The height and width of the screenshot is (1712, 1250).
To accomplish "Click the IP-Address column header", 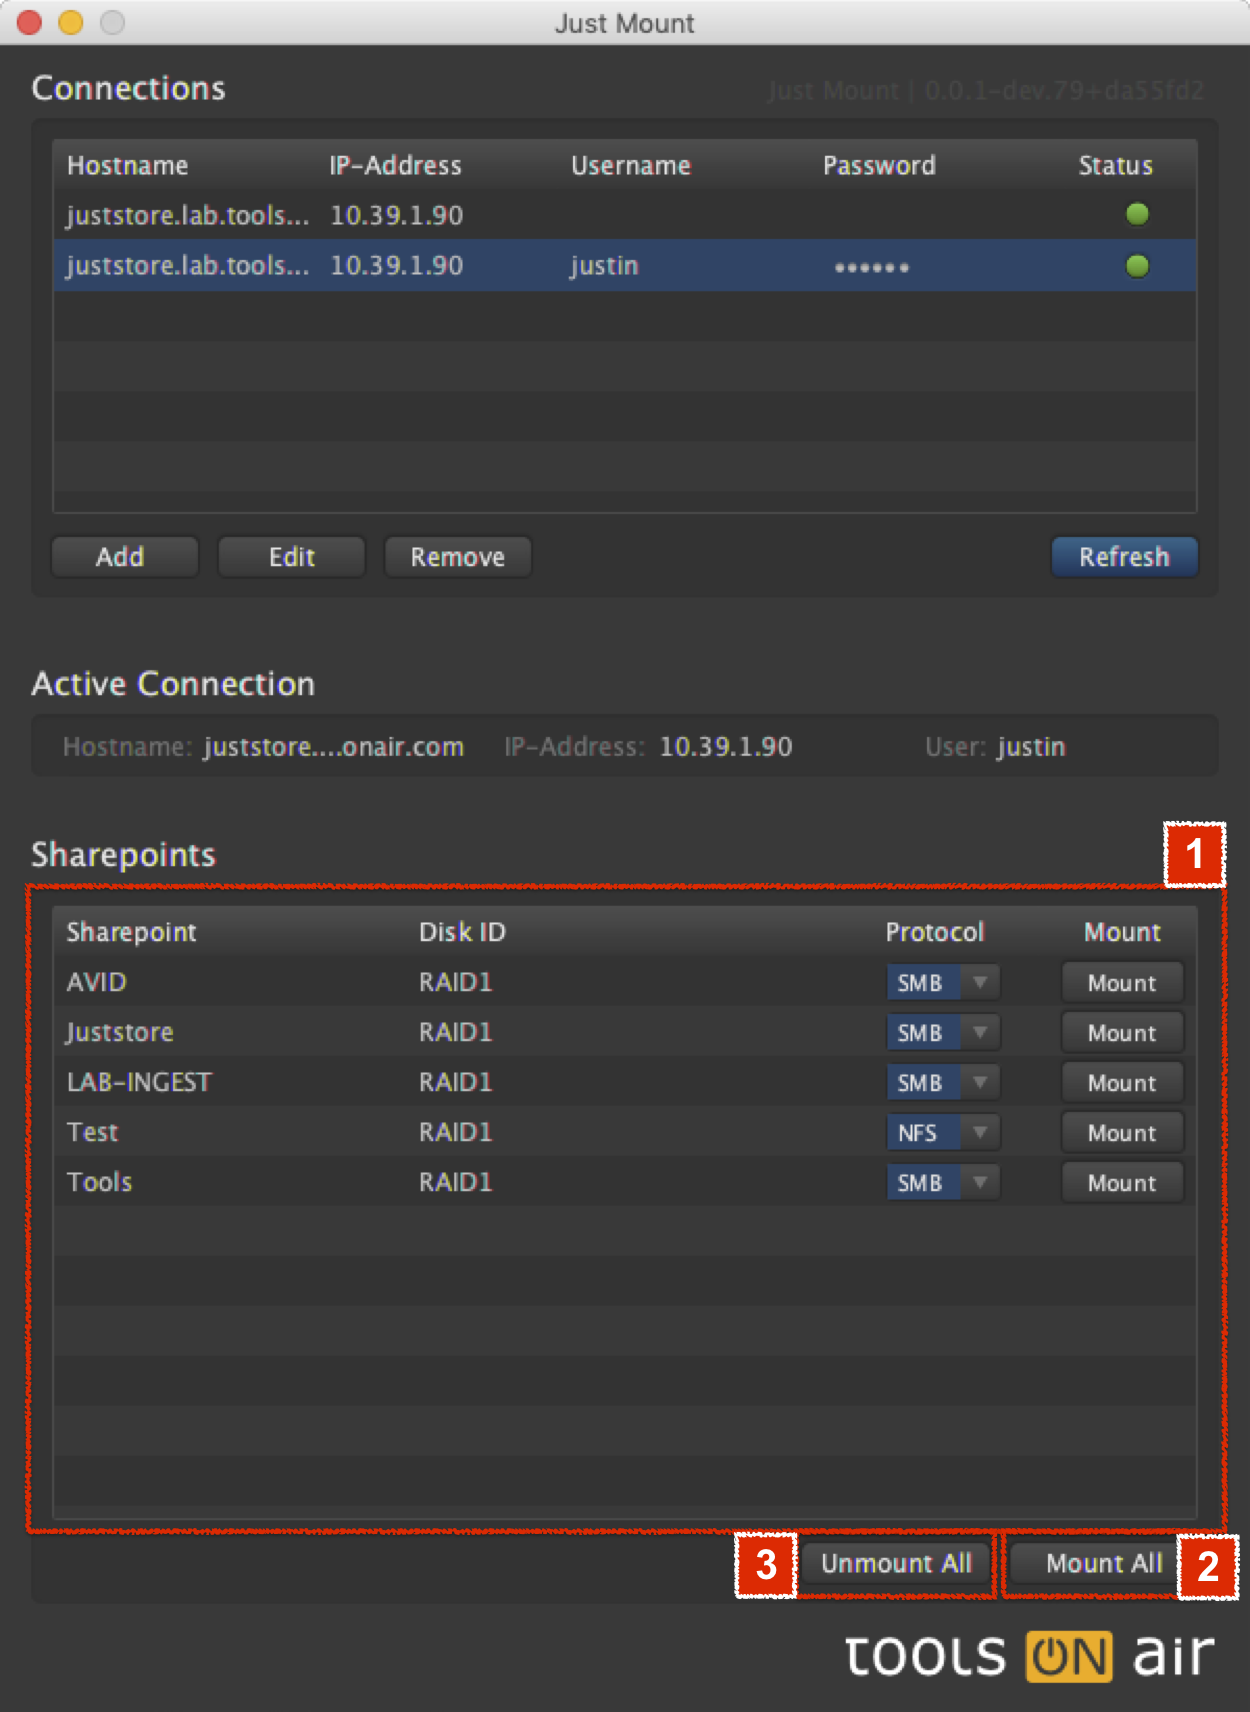I will pos(396,166).
